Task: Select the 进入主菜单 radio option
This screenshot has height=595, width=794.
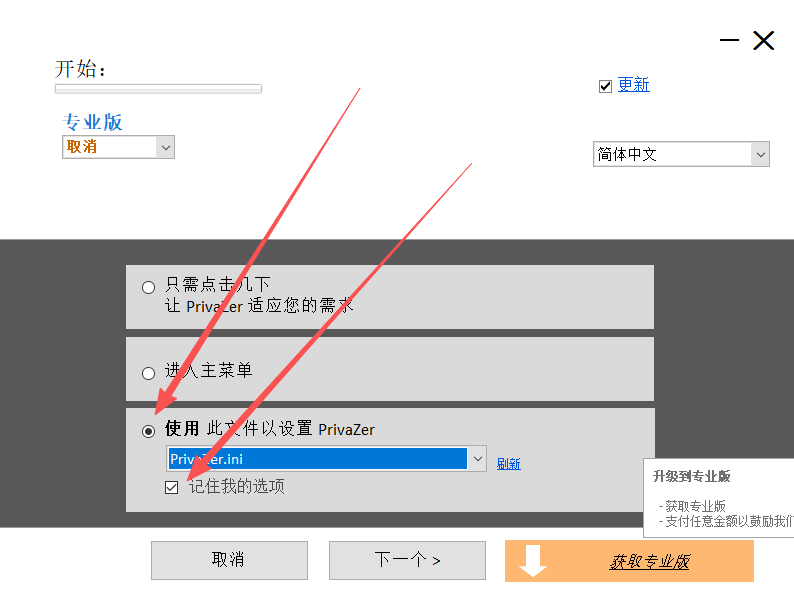Action: pos(148,373)
